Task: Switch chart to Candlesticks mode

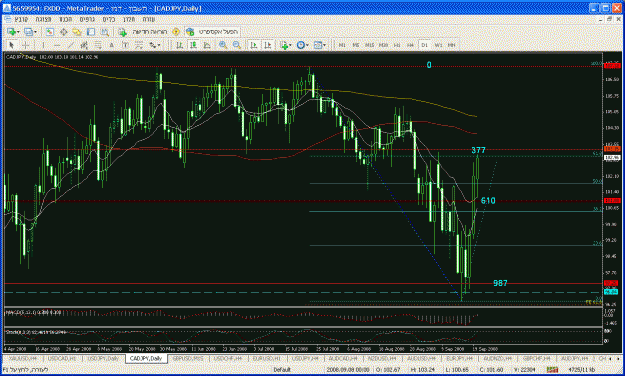Action: point(193,45)
